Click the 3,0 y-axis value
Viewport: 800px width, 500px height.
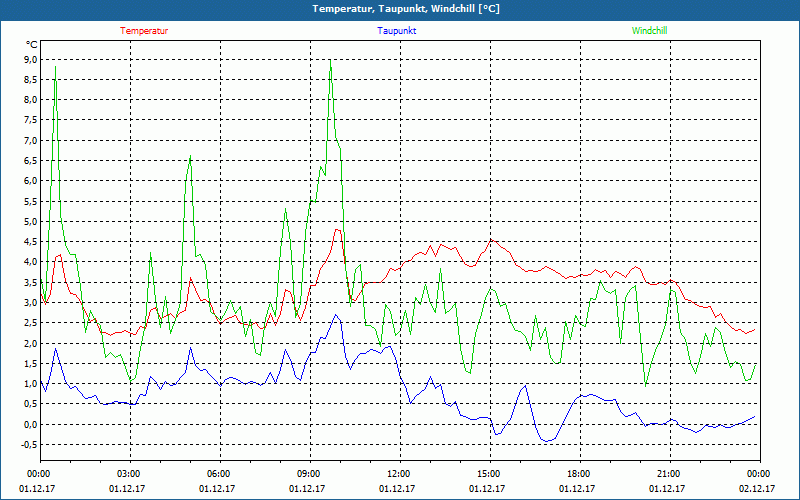coord(31,303)
